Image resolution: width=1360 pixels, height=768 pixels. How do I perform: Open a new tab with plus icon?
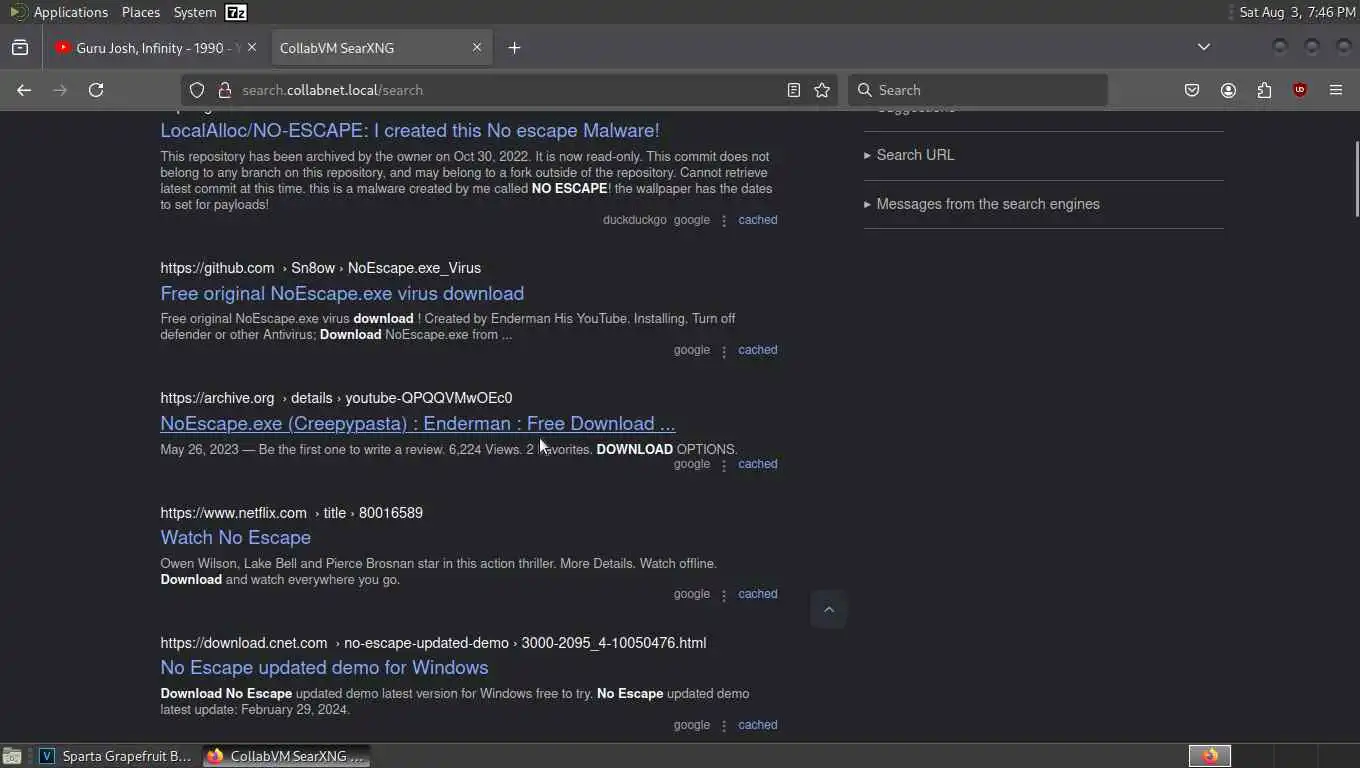point(514,47)
